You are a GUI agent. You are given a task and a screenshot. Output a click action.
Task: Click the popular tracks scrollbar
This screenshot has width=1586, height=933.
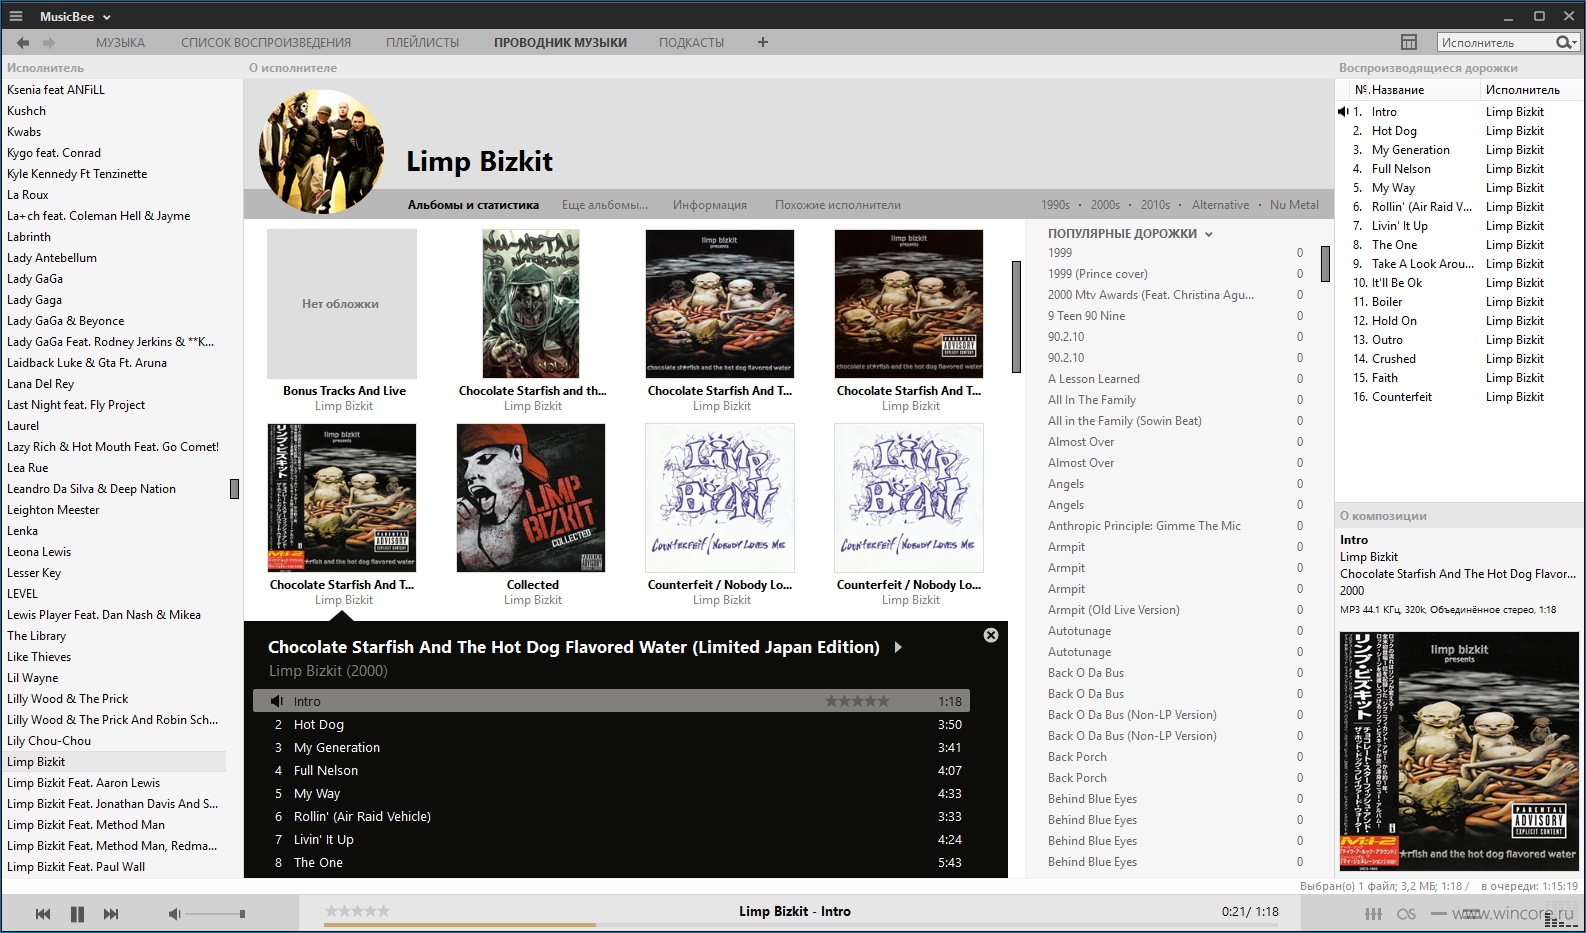(1325, 264)
